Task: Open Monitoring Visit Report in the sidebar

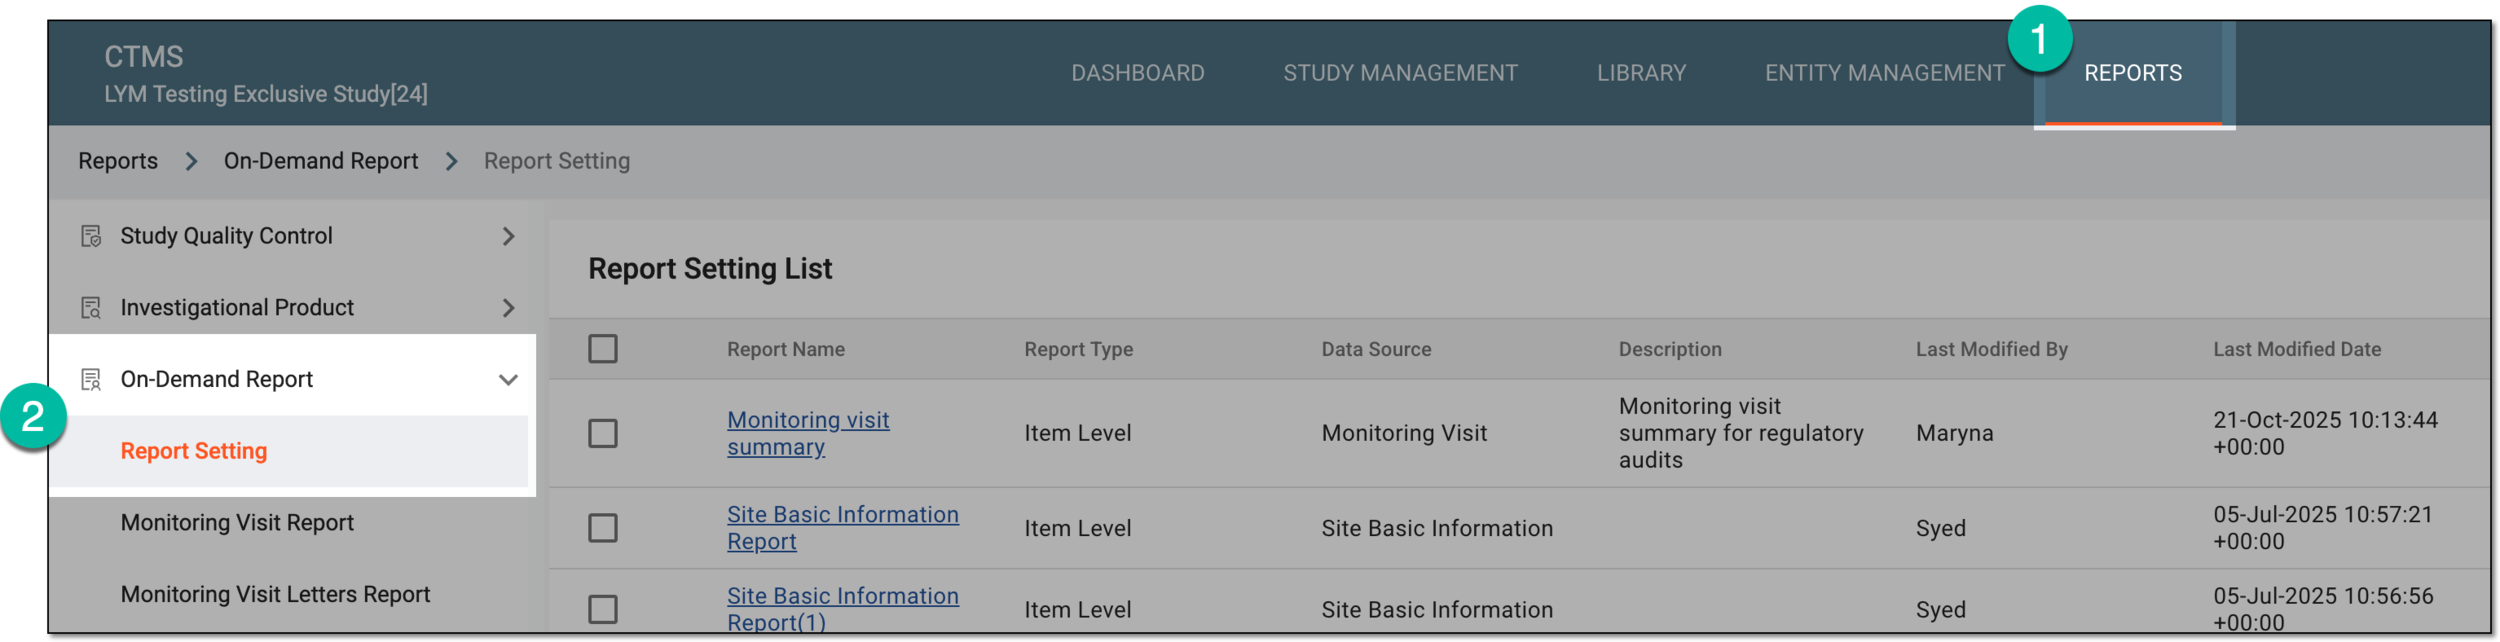Action: (x=237, y=523)
